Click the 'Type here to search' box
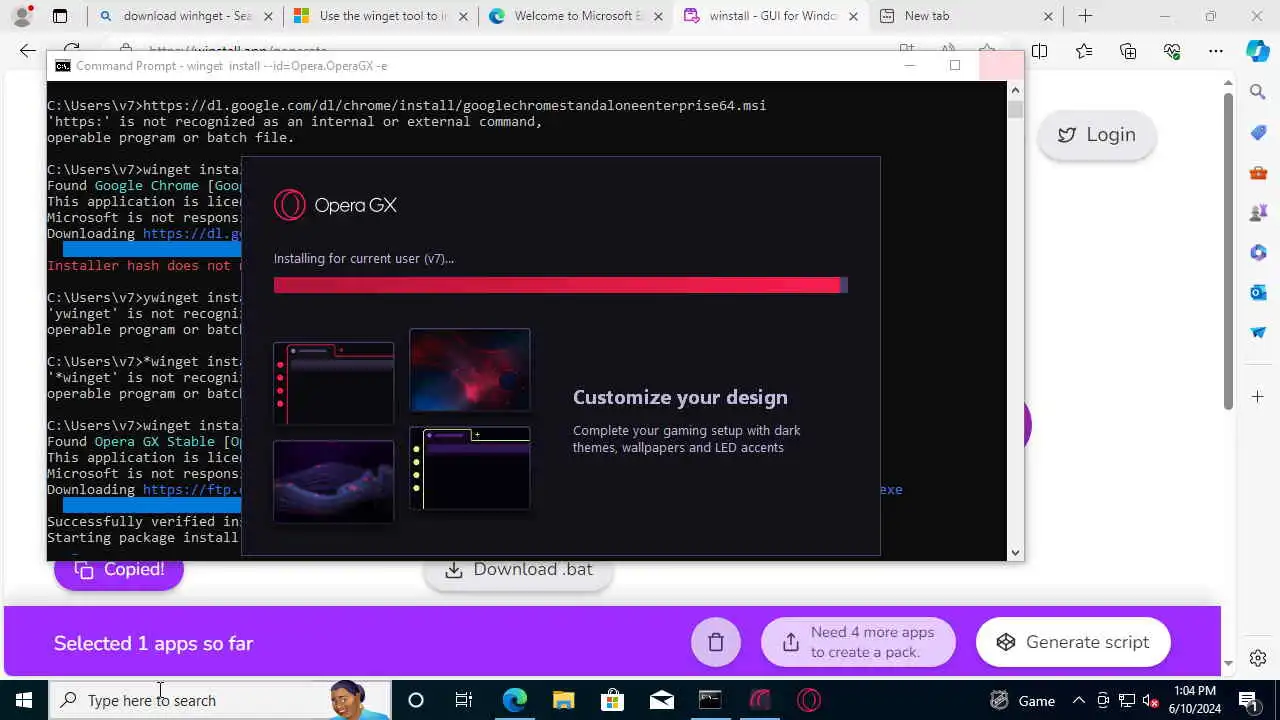The height and width of the screenshot is (720, 1280). pyautogui.click(x=220, y=700)
